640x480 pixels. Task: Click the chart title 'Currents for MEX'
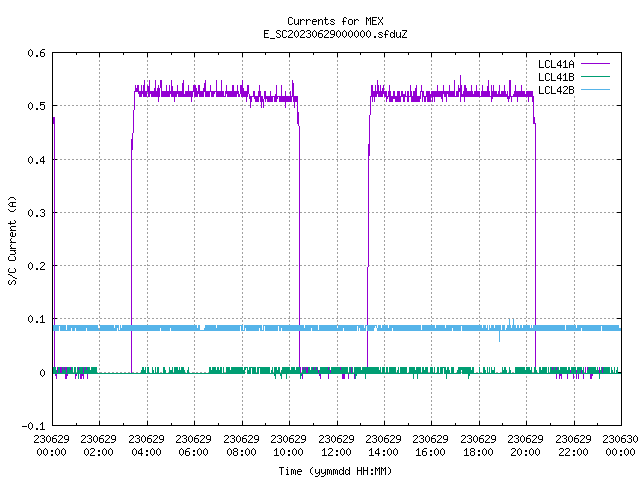pyautogui.click(x=335, y=21)
